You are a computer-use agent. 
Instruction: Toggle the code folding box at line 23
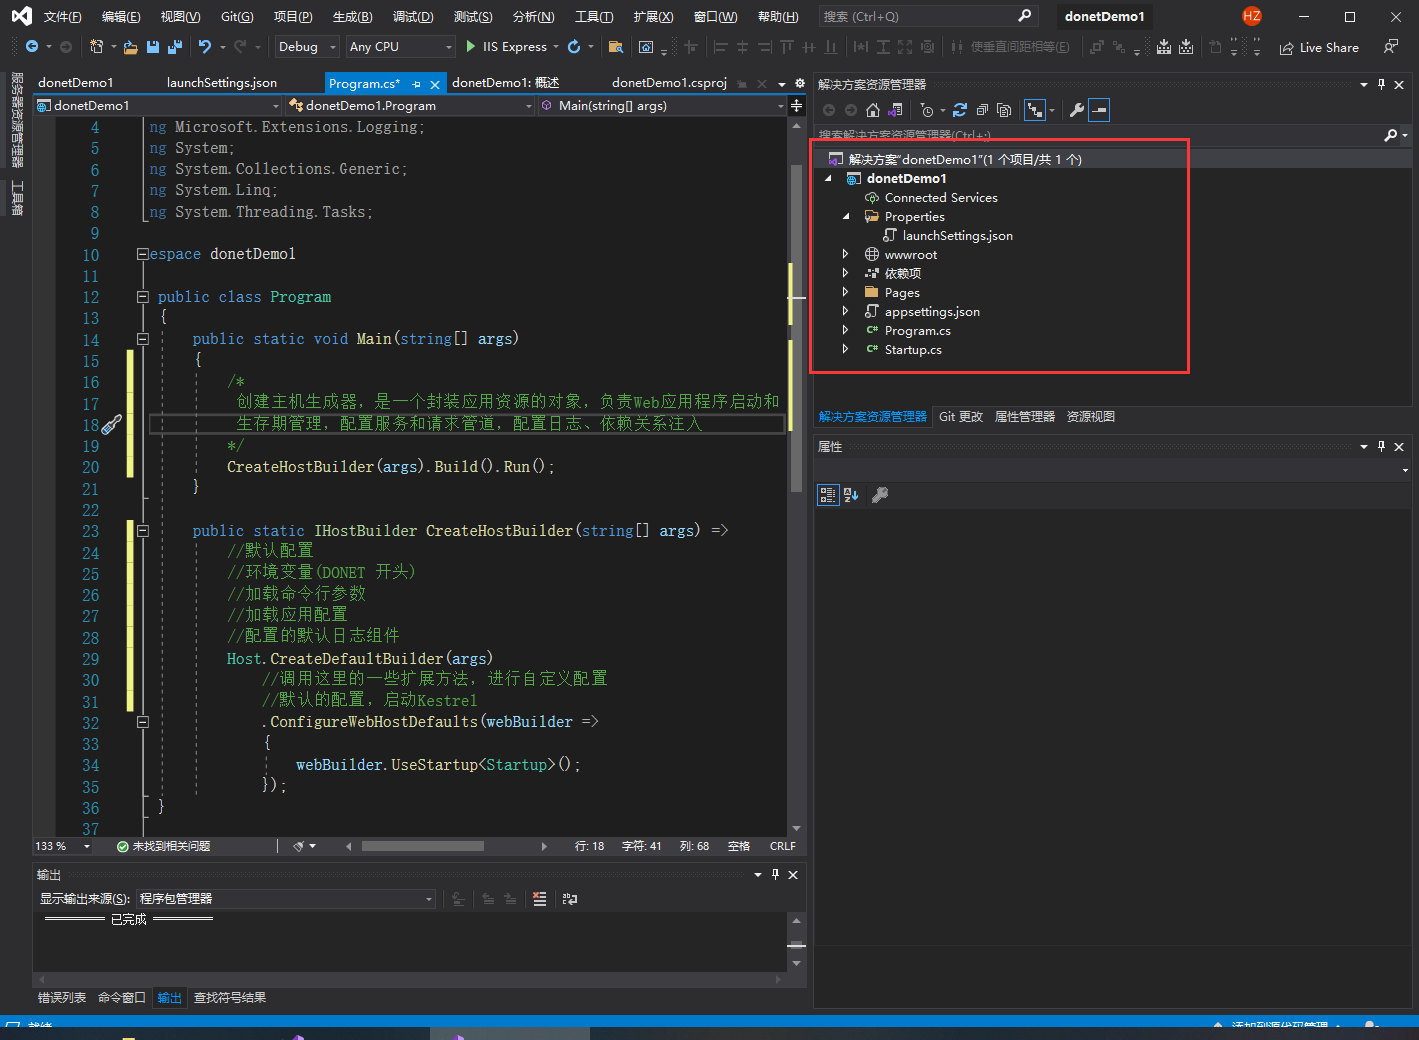pyautogui.click(x=142, y=530)
